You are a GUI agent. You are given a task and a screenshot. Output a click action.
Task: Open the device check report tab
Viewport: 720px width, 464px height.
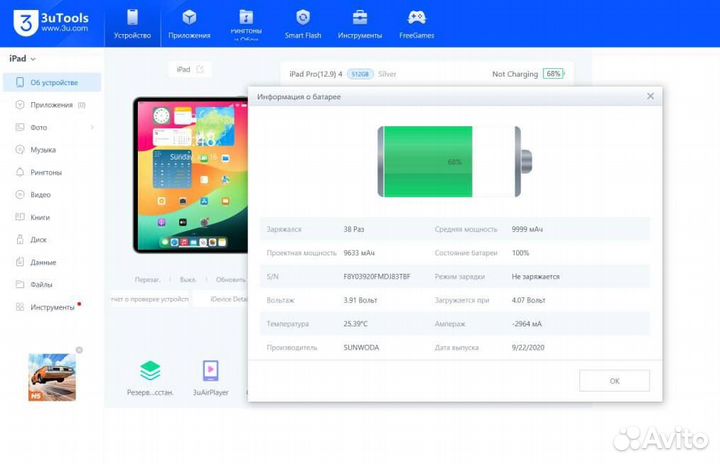pyautogui.click(x=151, y=299)
